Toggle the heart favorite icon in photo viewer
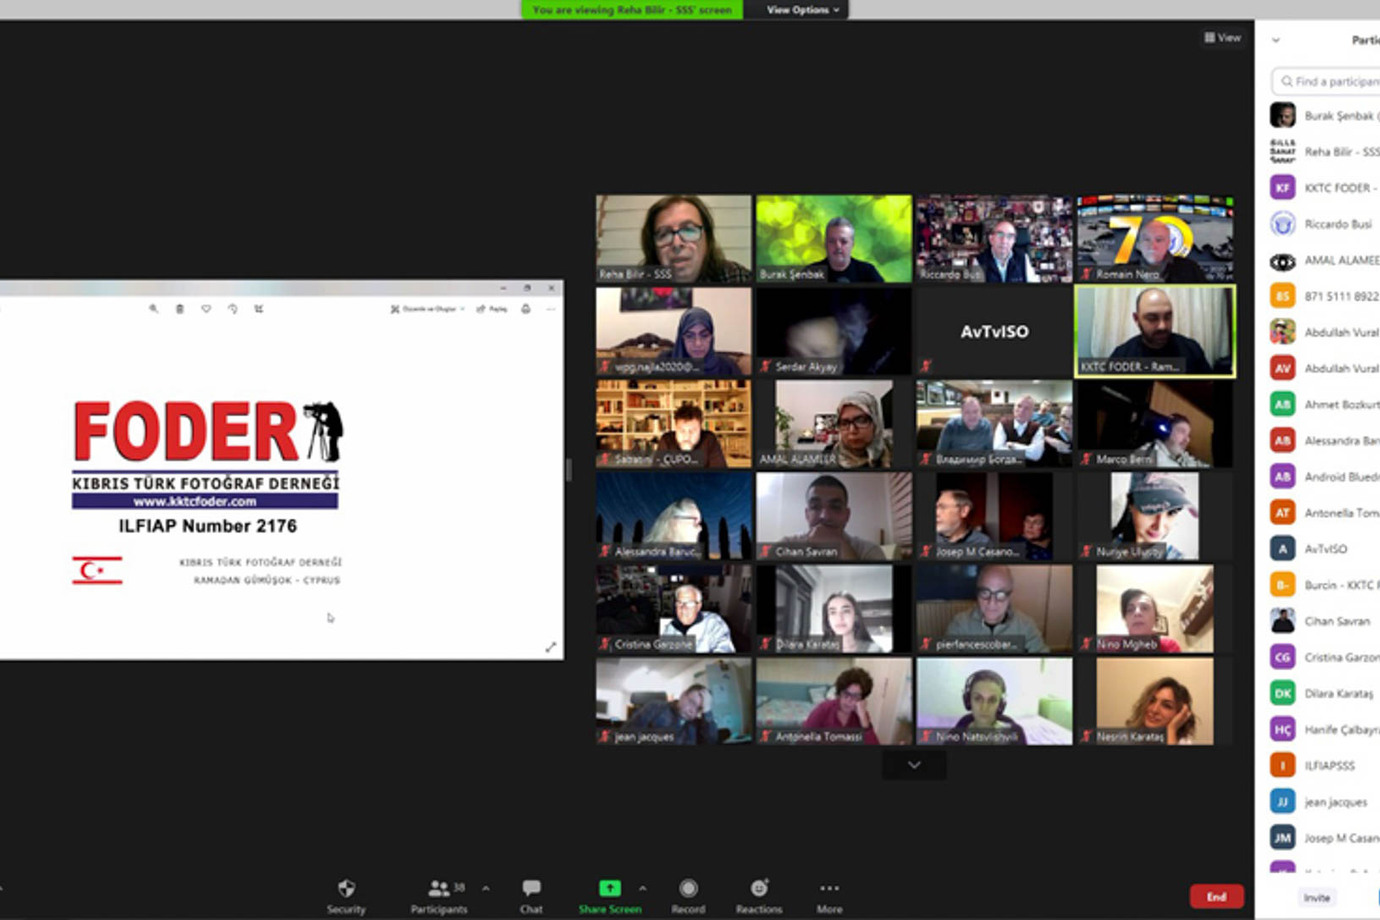The width and height of the screenshot is (1380, 920). (x=206, y=309)
